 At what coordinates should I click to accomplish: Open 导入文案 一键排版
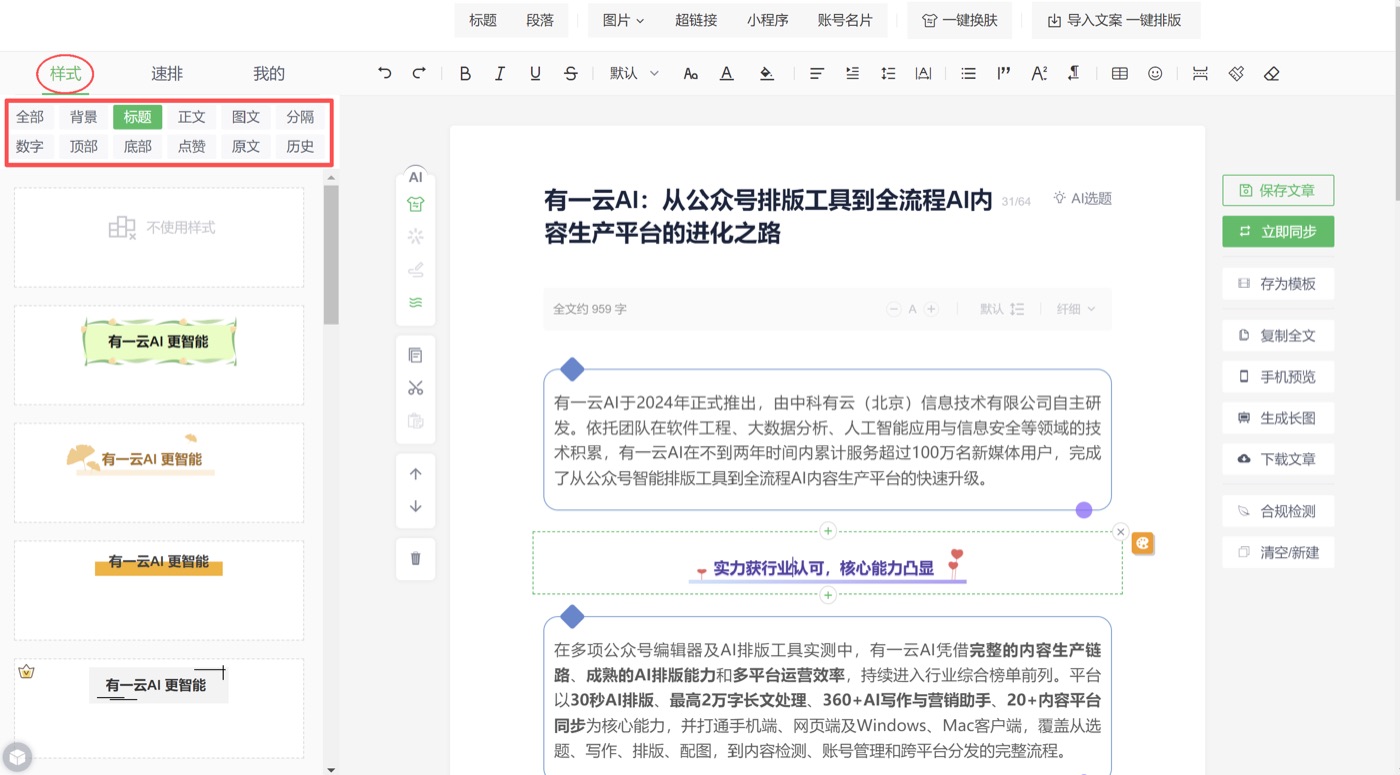(1115, 20)
